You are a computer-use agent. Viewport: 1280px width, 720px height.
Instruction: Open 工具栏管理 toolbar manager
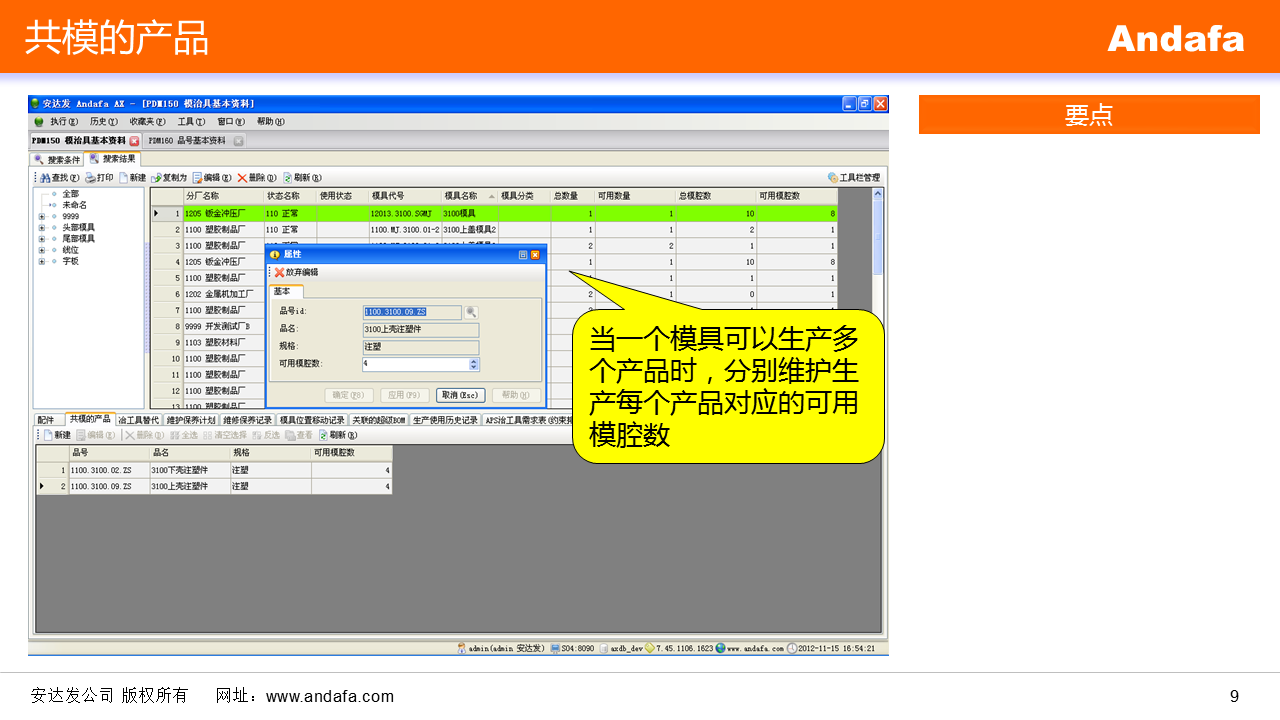click(833, 178)
